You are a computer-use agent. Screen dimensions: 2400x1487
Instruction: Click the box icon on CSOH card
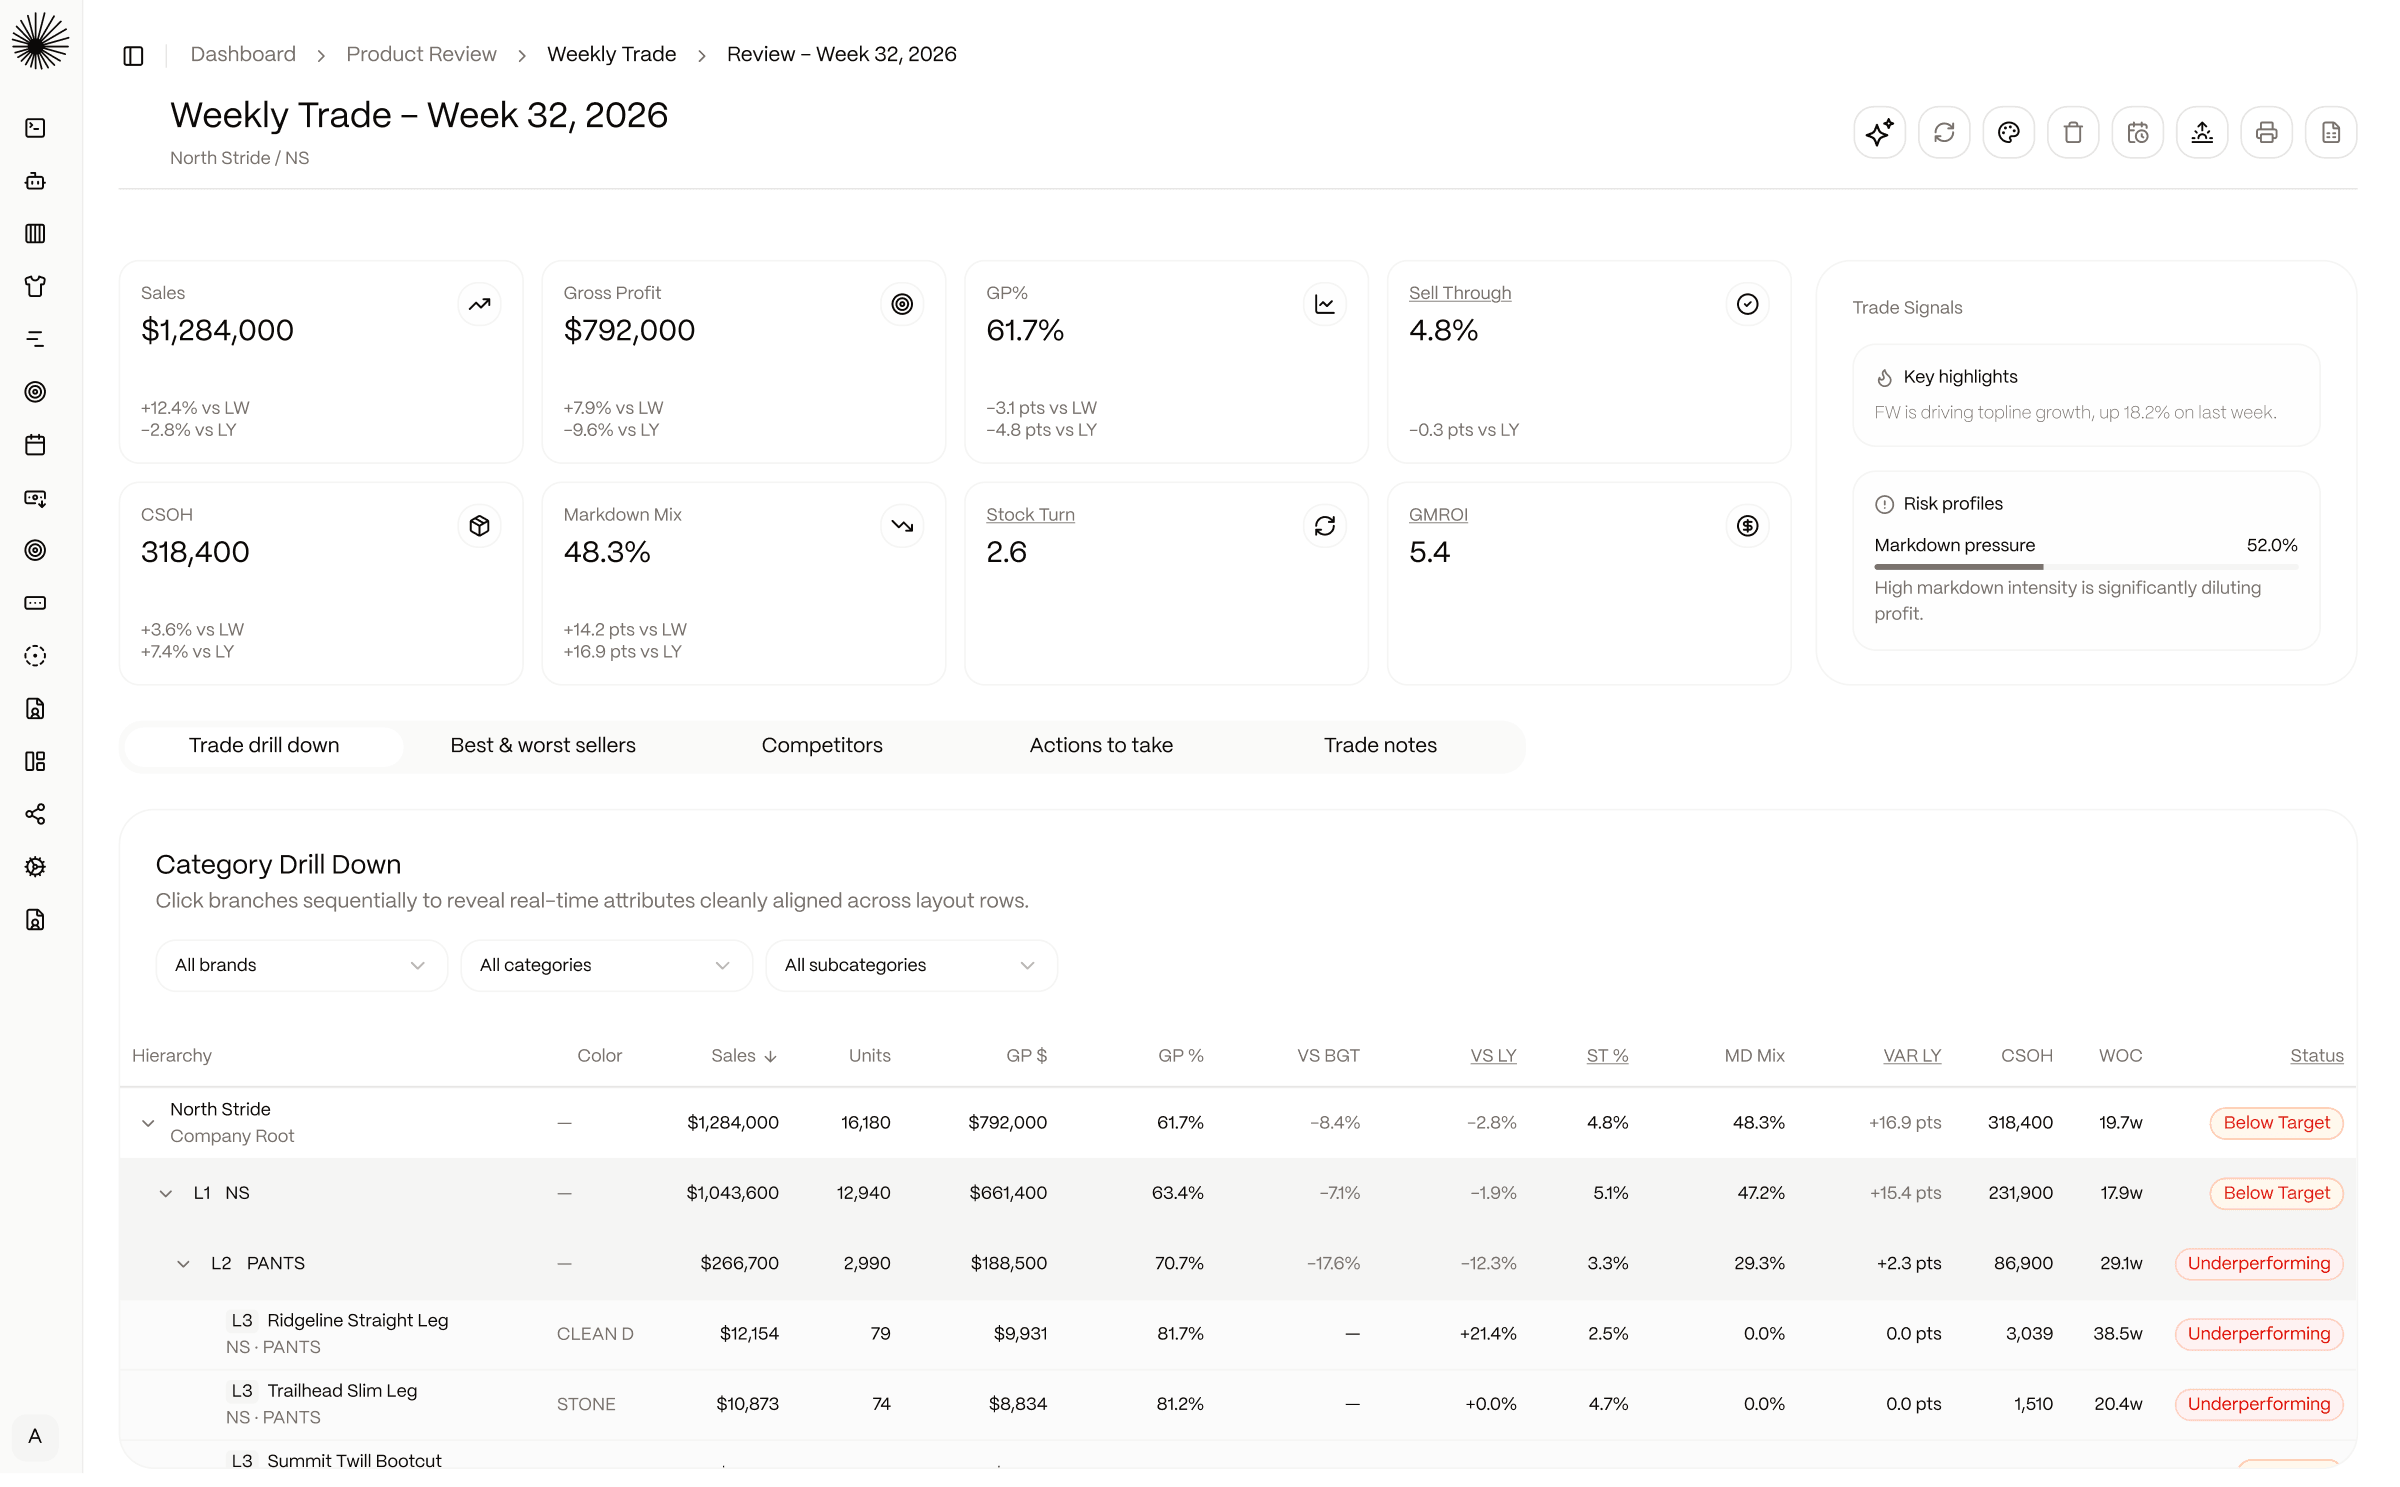479,526
